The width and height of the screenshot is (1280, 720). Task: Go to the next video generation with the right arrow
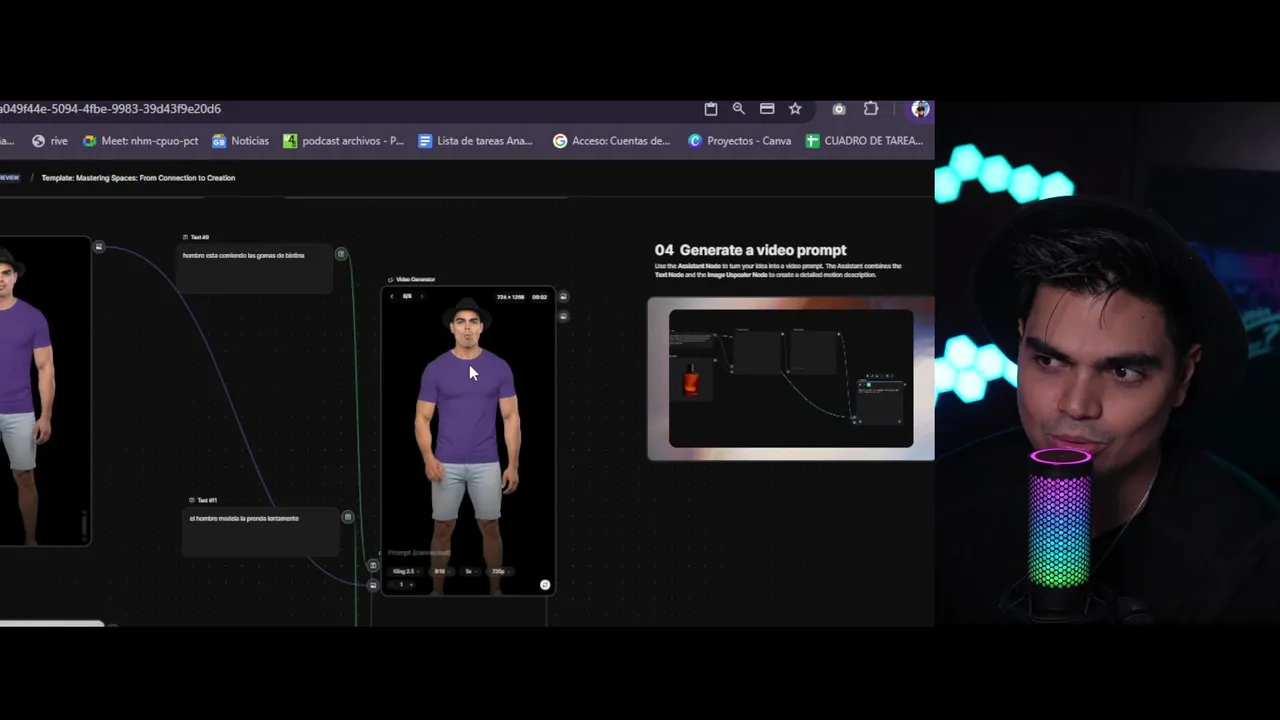[421, 297]
